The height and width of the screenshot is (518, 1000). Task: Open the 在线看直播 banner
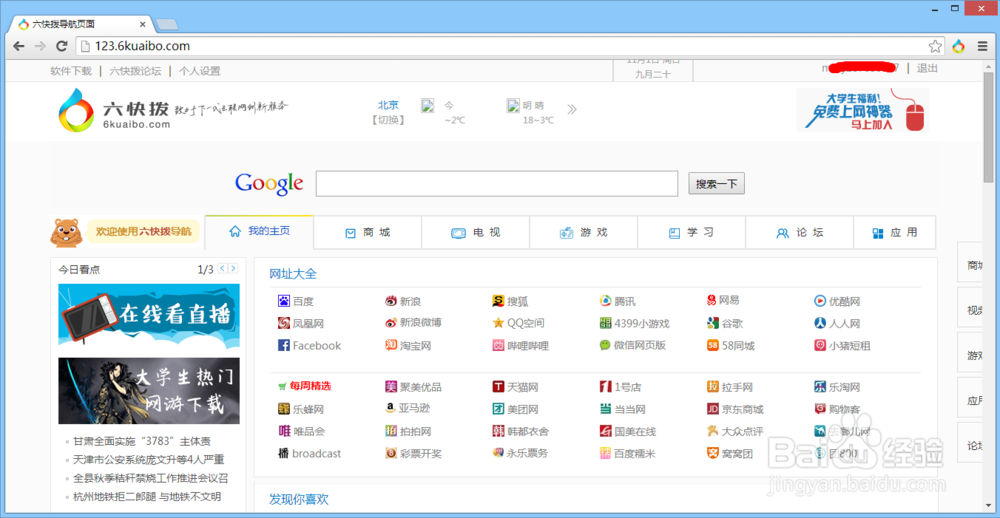point(149,314)
